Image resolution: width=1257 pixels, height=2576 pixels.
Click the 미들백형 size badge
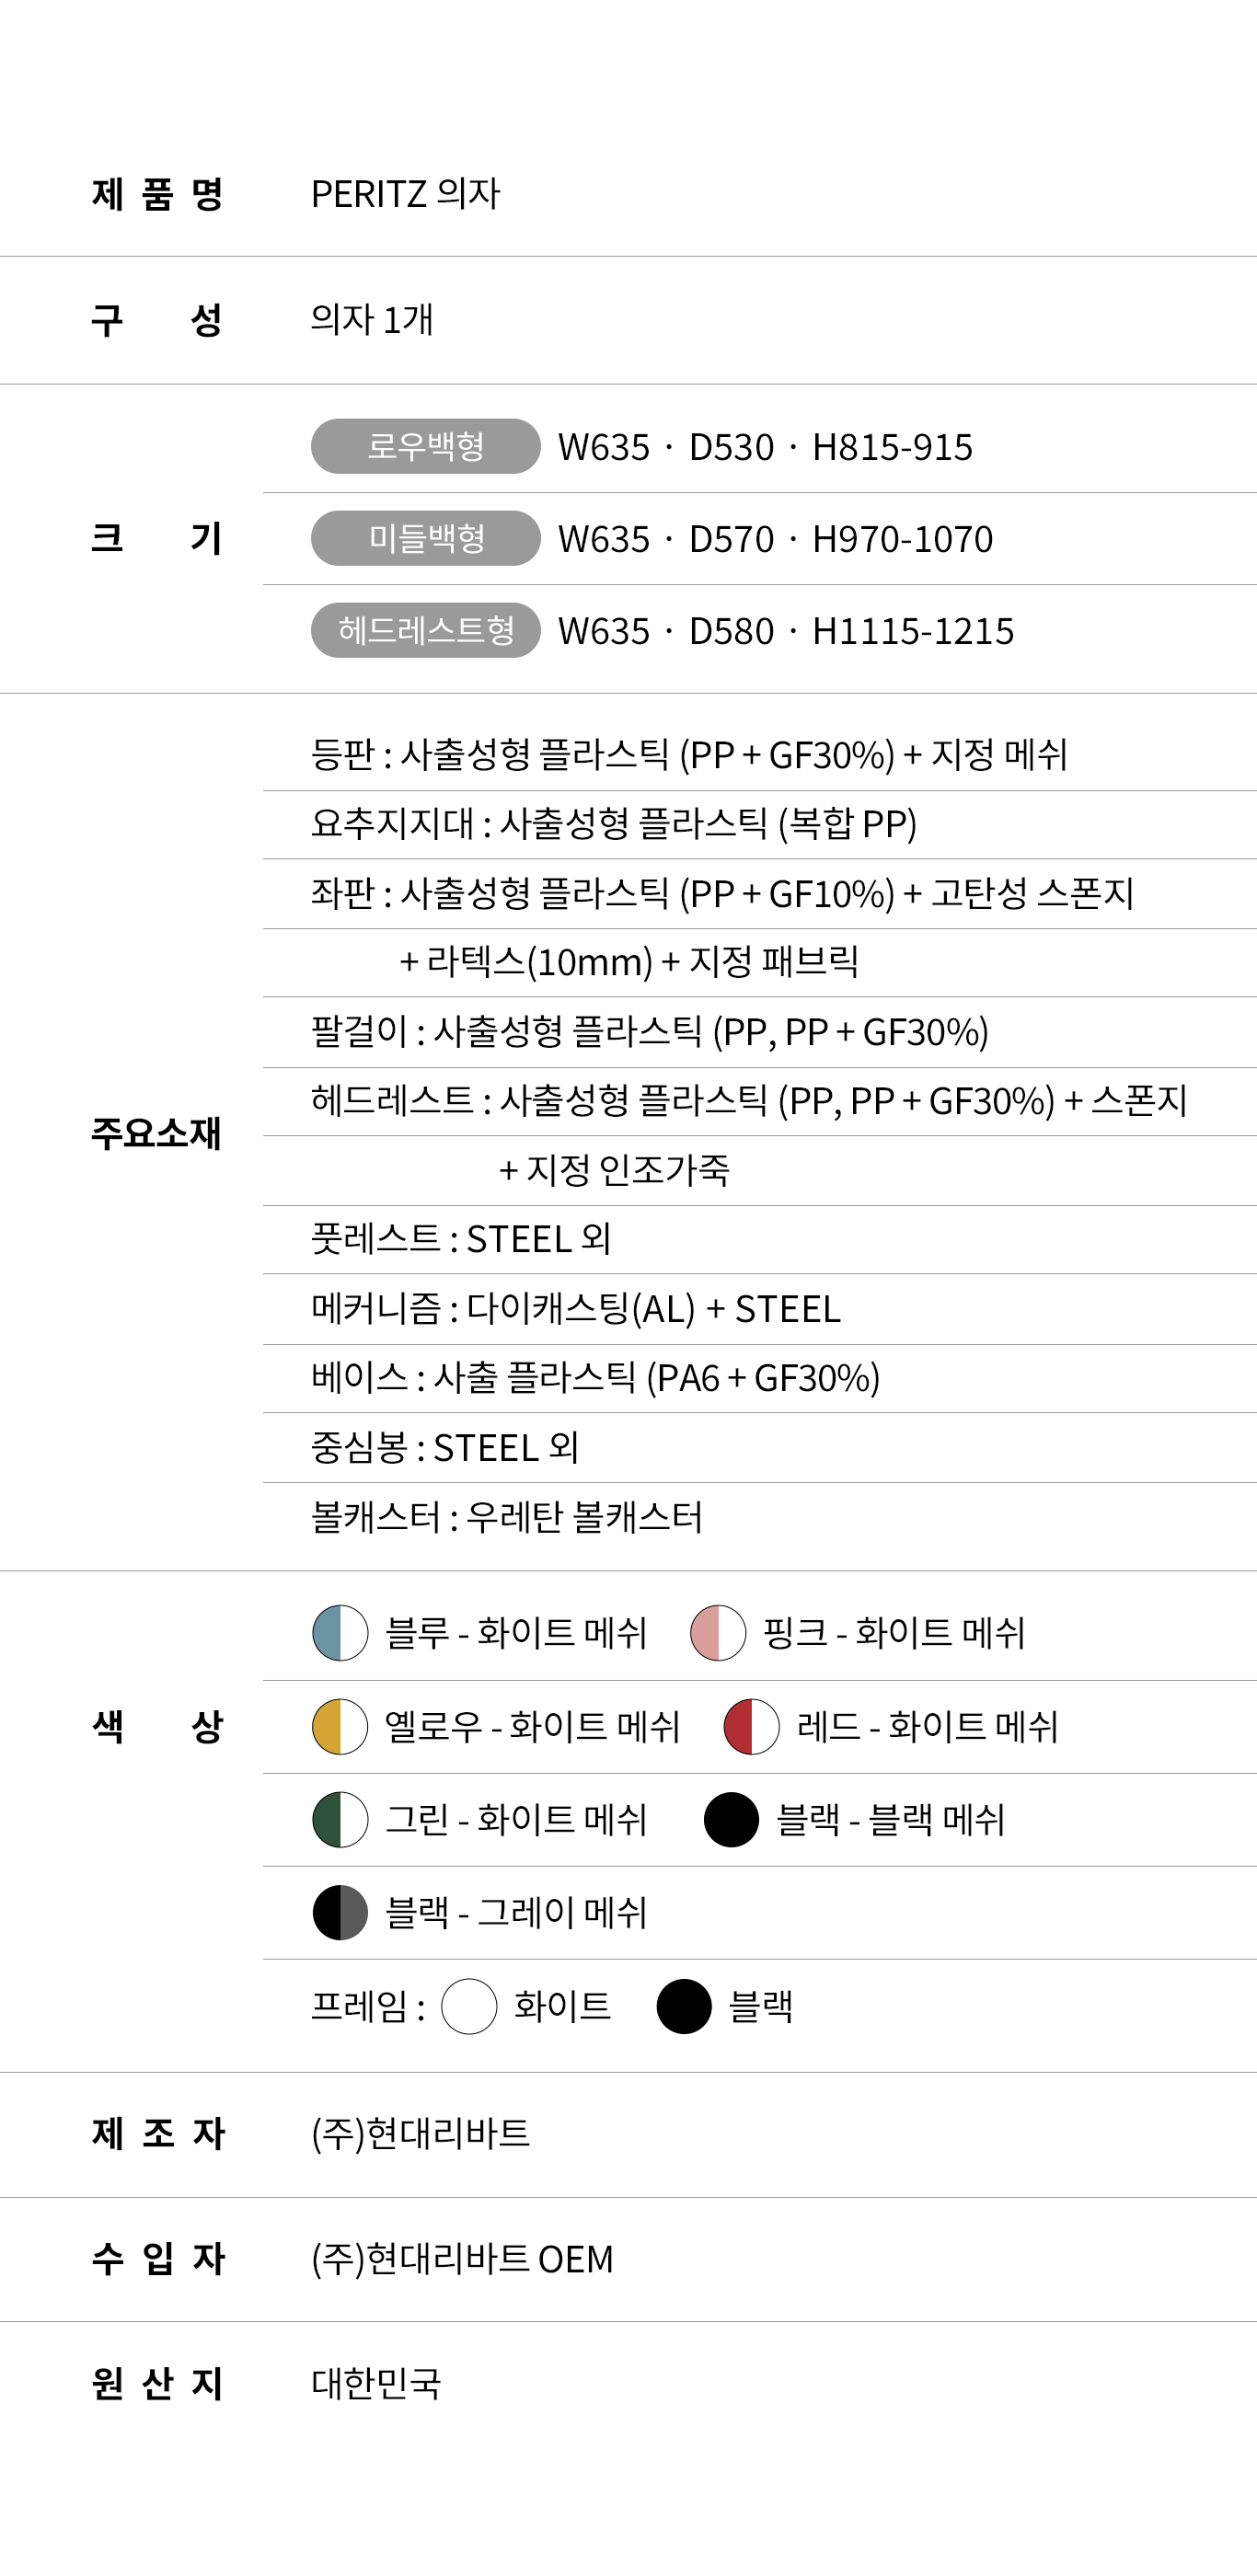click(426, 538)
